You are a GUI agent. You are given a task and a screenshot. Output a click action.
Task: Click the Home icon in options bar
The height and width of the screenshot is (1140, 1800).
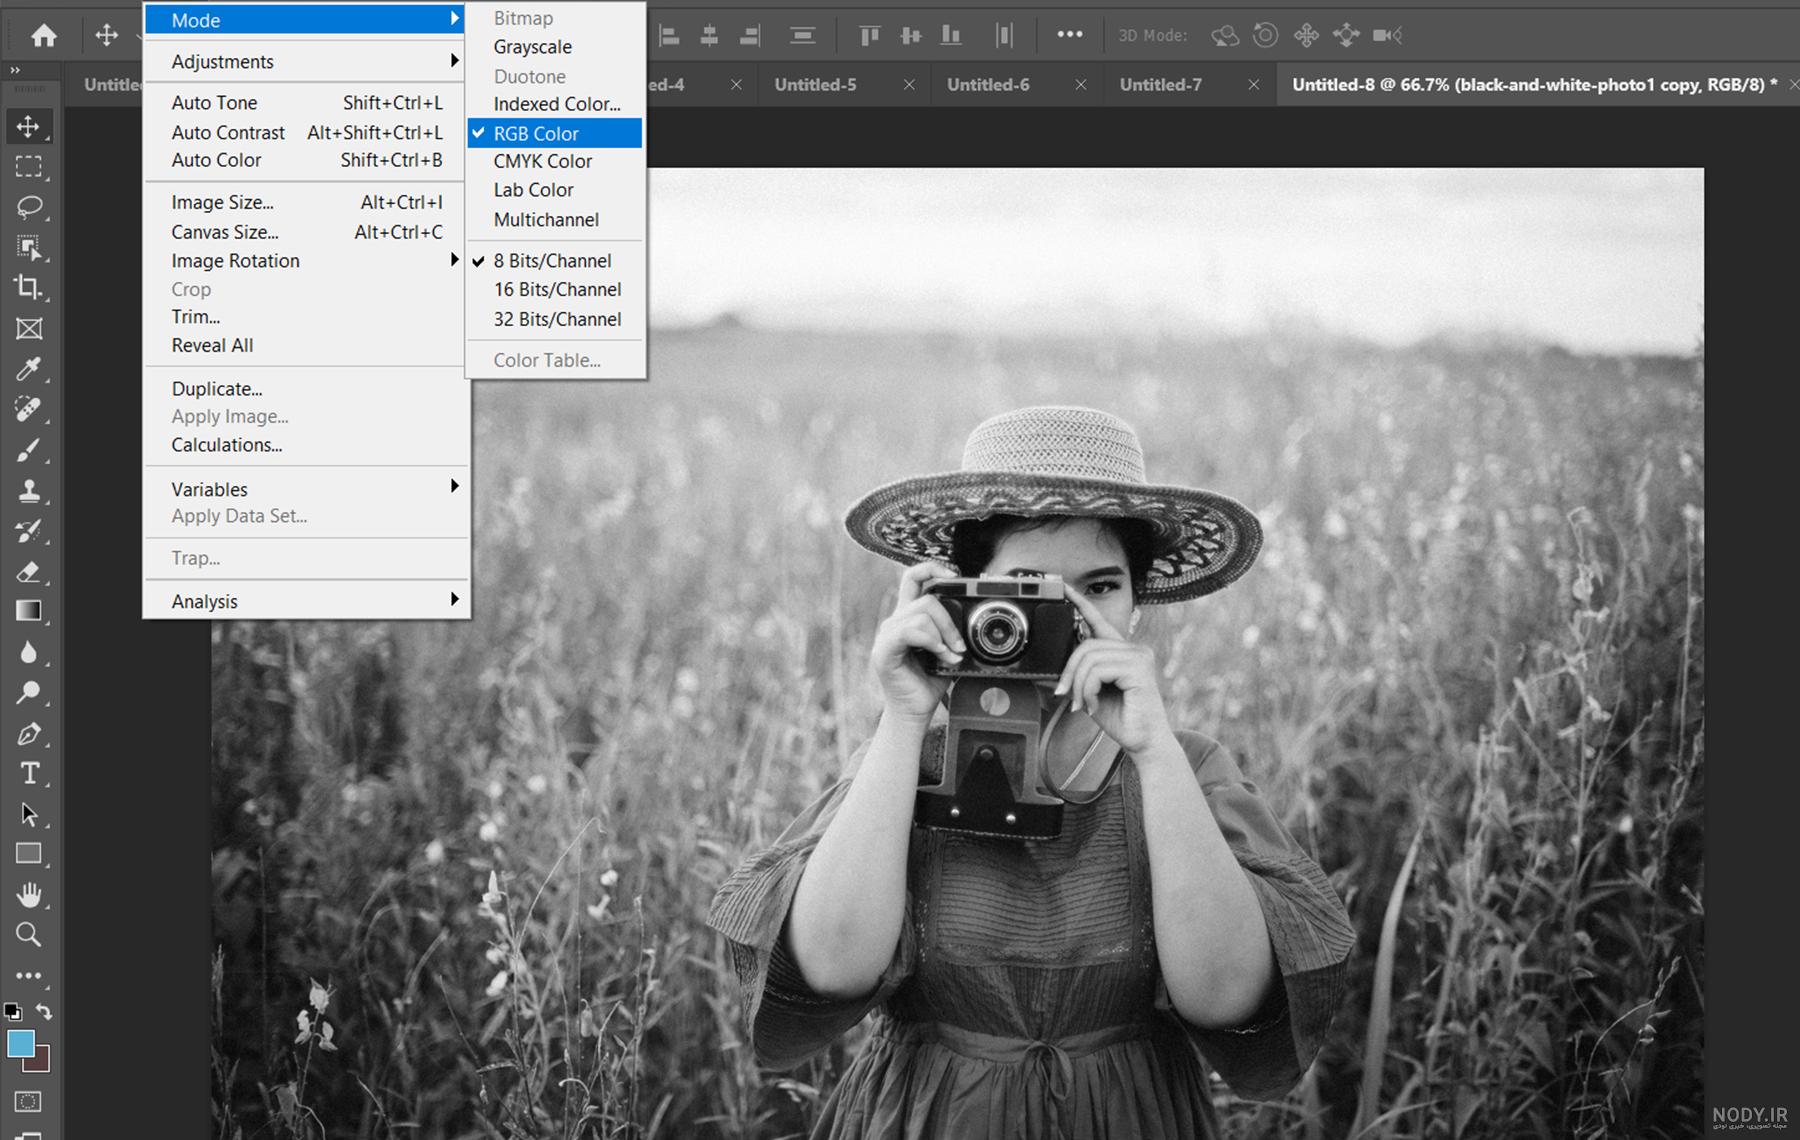tap(43, 36)
